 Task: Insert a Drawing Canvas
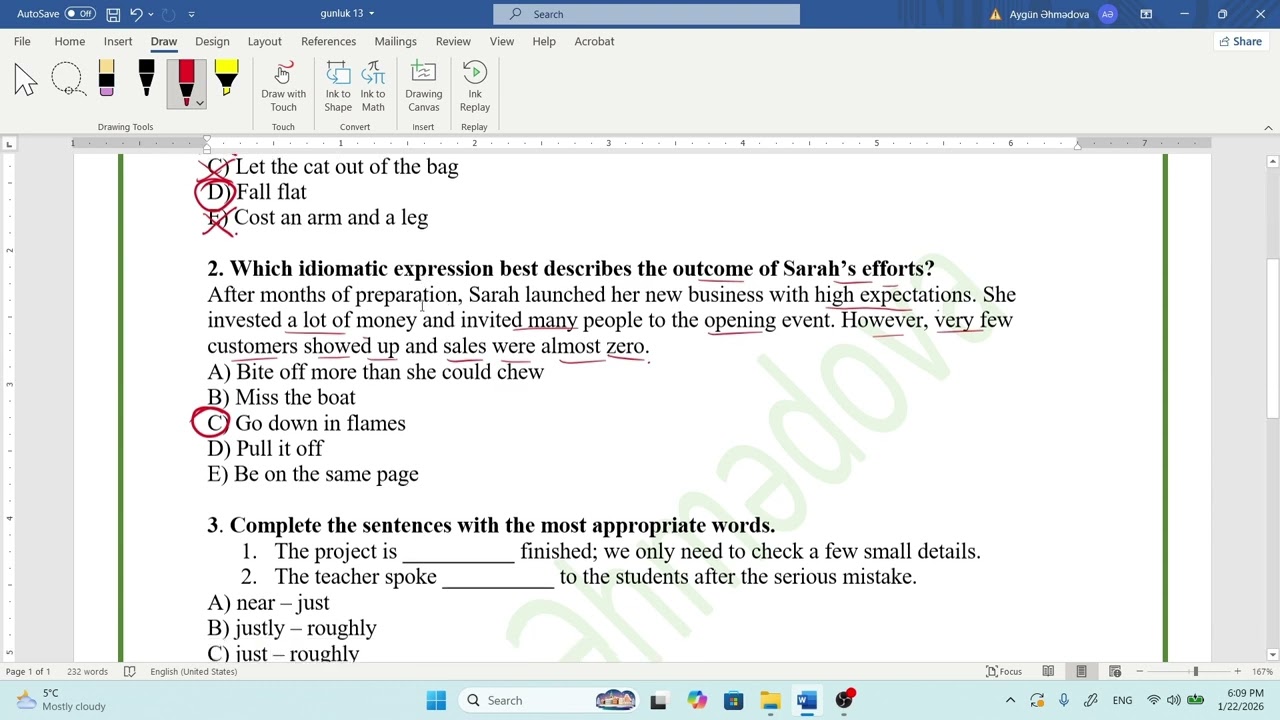(424, 87)
